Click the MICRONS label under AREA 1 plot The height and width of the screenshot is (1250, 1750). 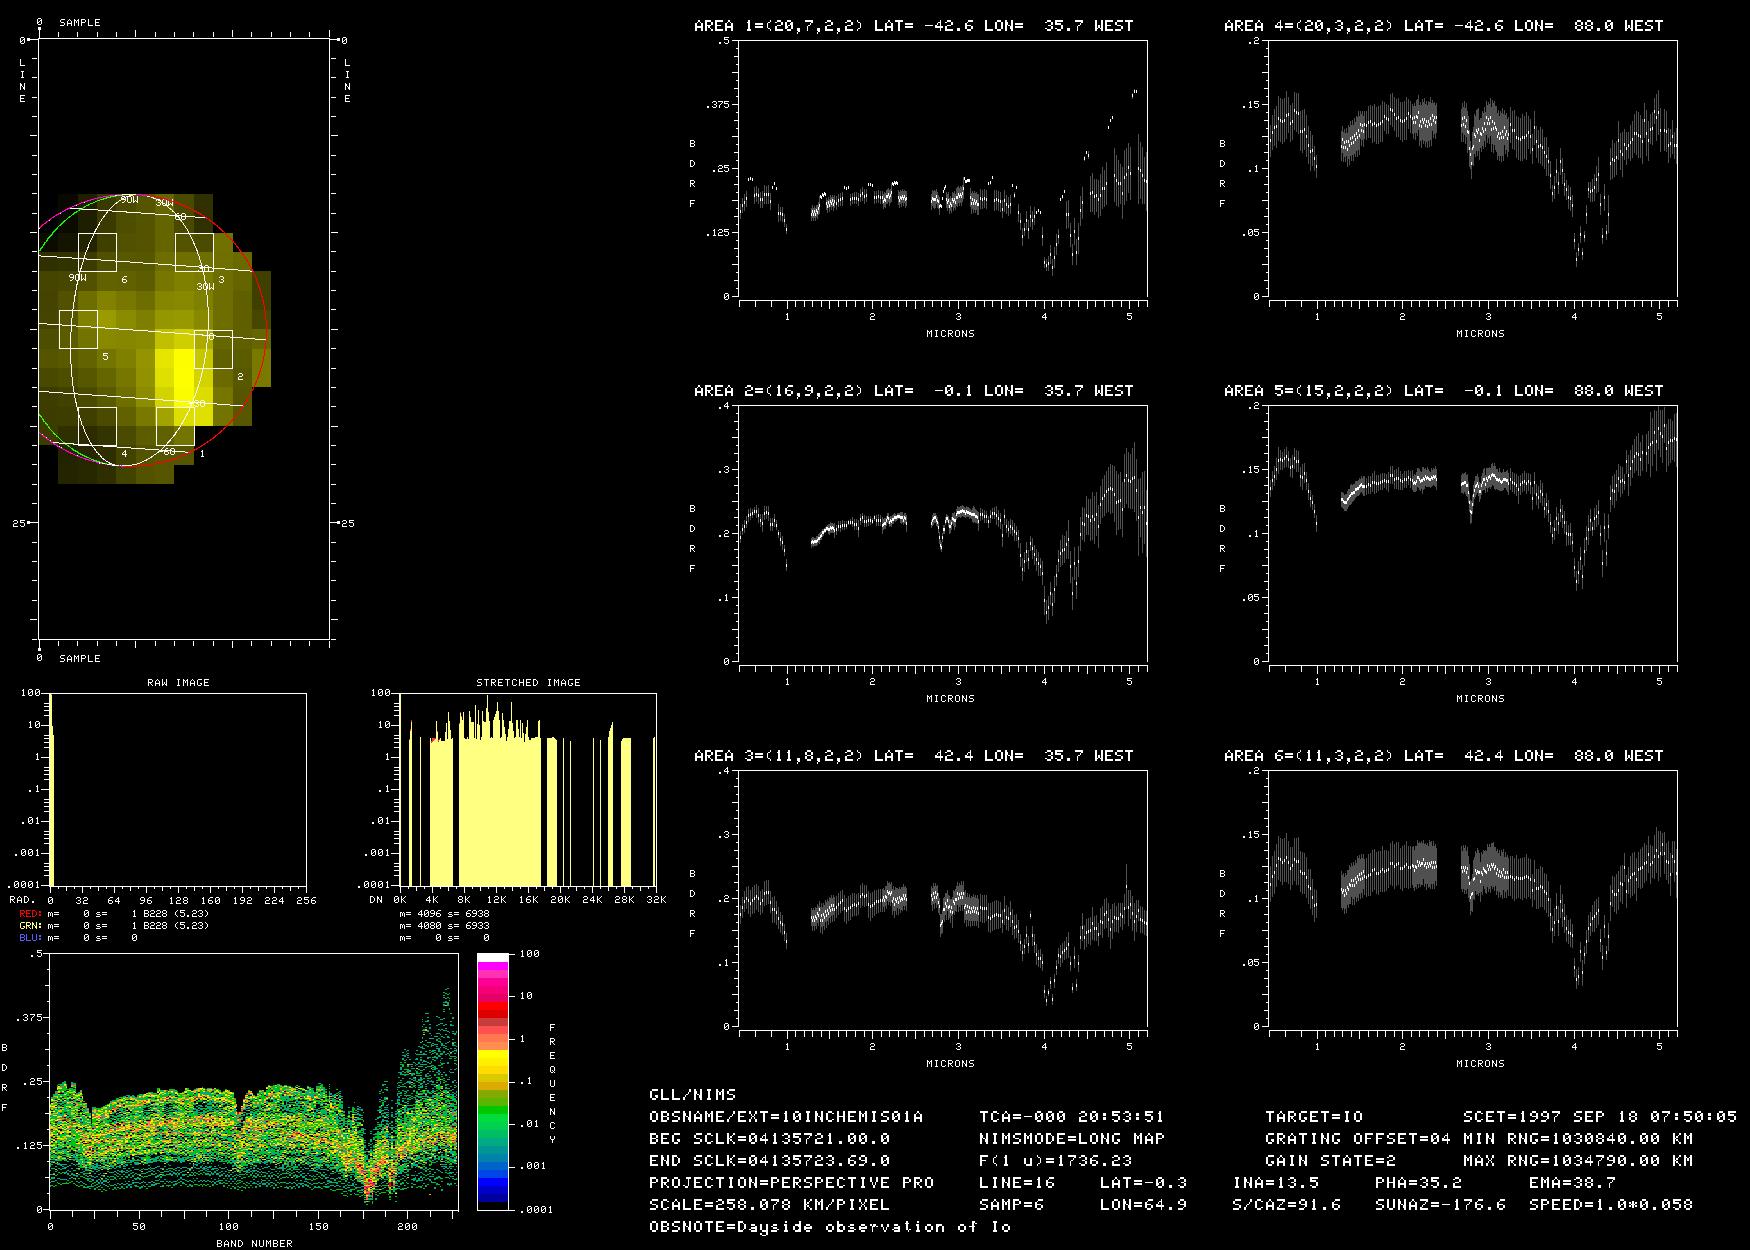[950, 334]
